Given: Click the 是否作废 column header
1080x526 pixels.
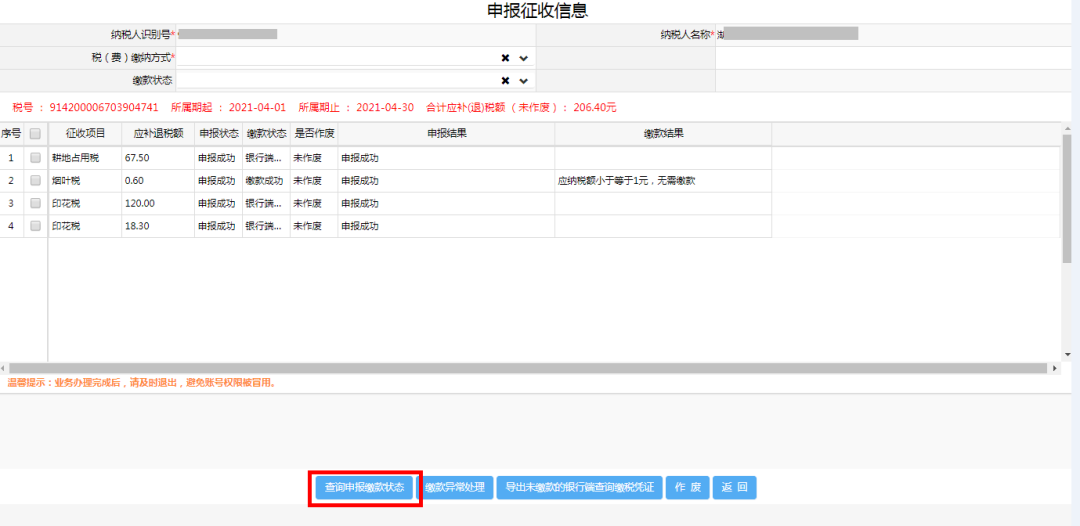Looking at the screenshot, I should click(x=313, y=134).
